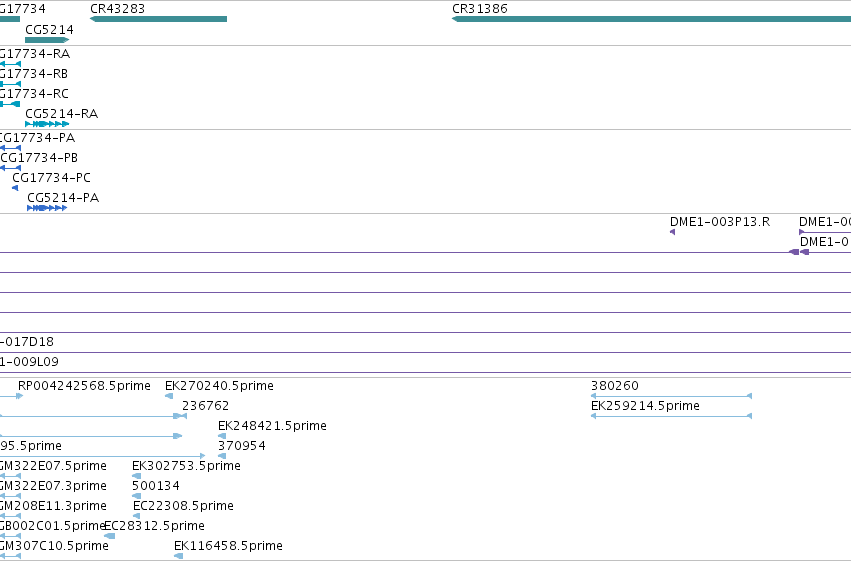Click the GM322E07.5prime EST label

53,466
